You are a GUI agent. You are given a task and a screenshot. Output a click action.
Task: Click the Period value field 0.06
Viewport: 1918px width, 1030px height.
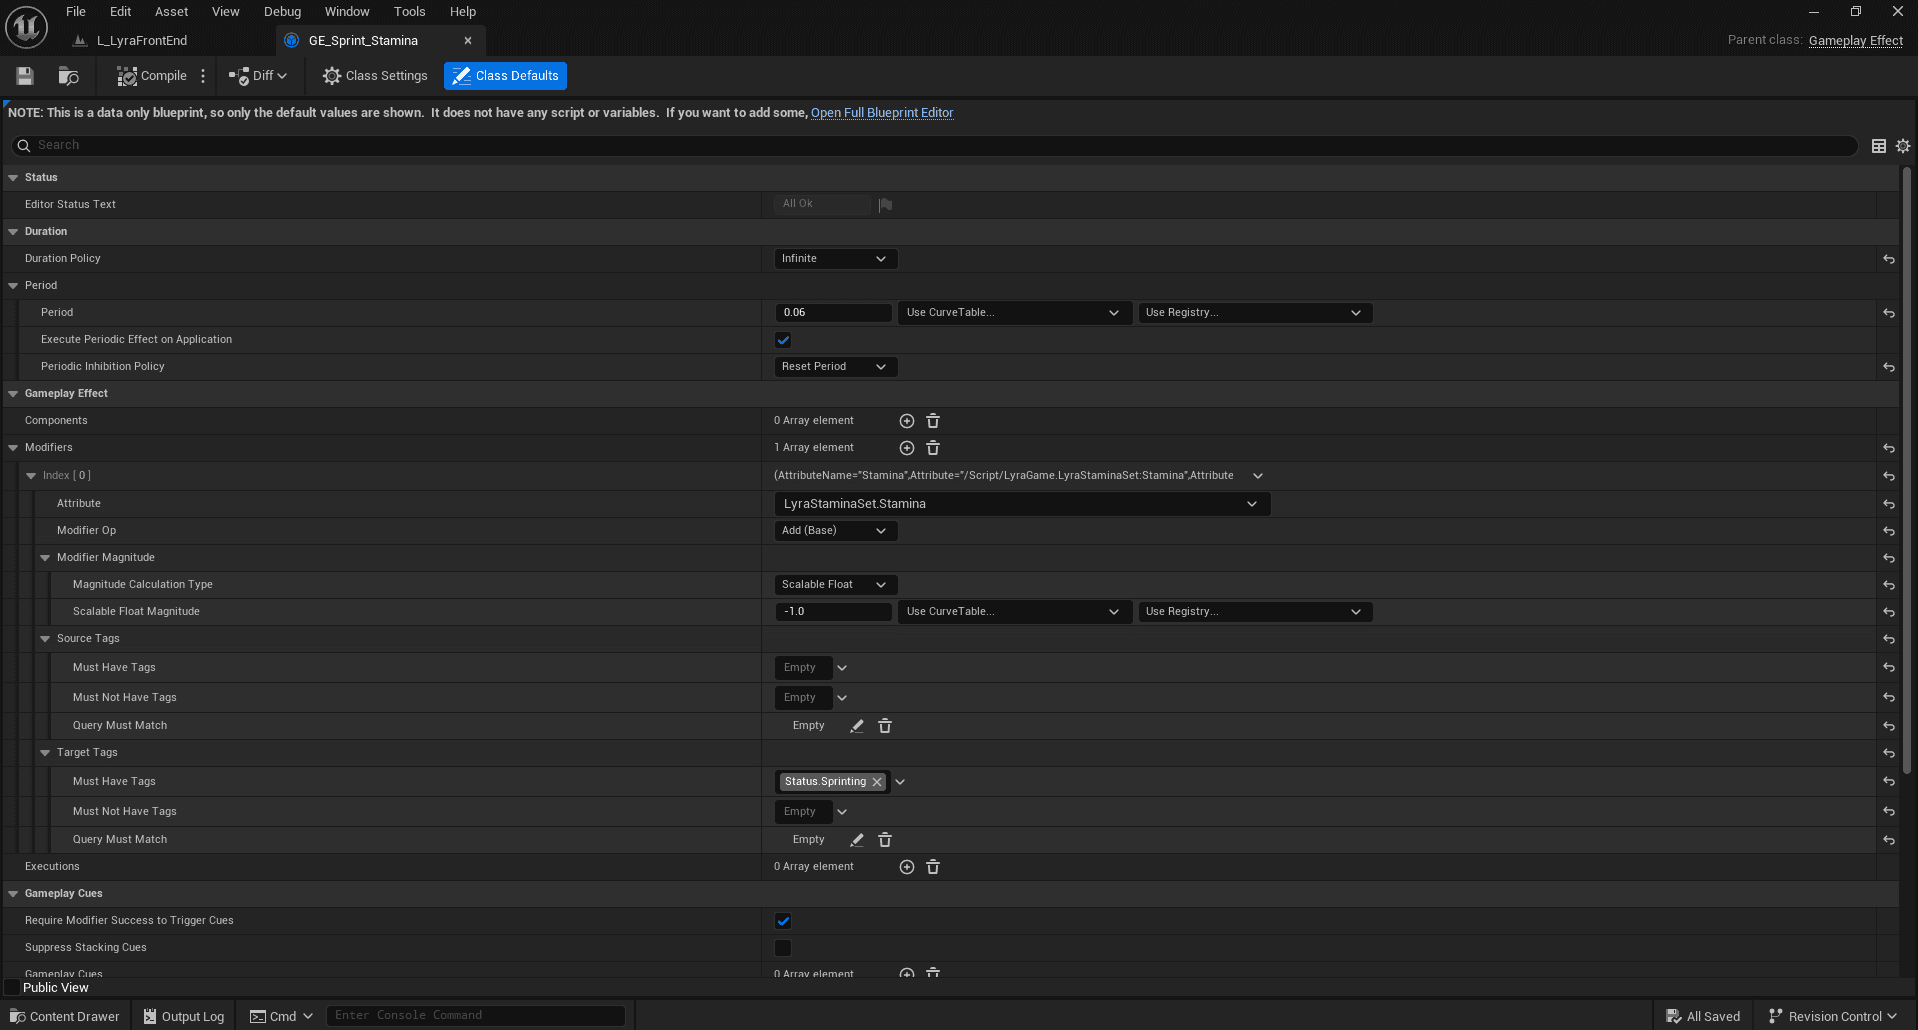pos(833,313)
